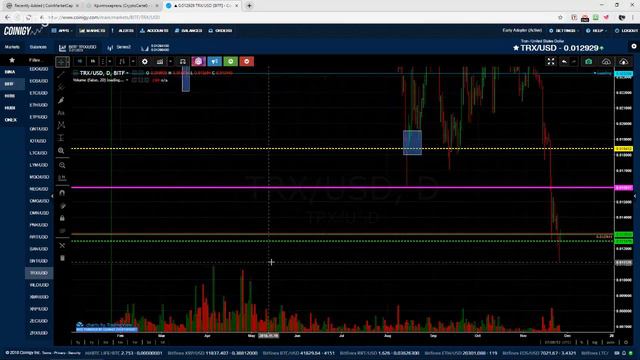The width and height of the screenshot is (640, 360).
Task: Open chart properties gear icon
Action: tap(144, 62)
